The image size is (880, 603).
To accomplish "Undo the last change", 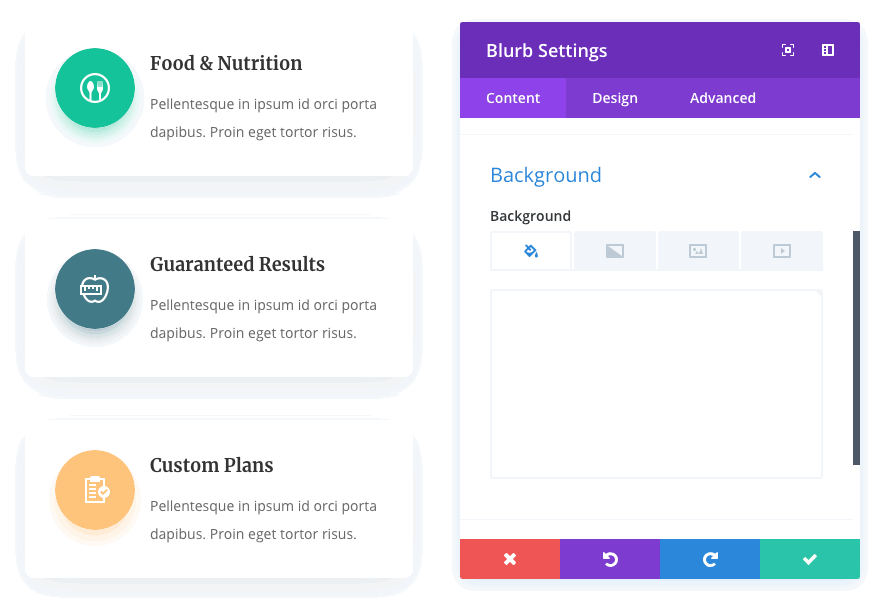I will click(x=610, y=559).
